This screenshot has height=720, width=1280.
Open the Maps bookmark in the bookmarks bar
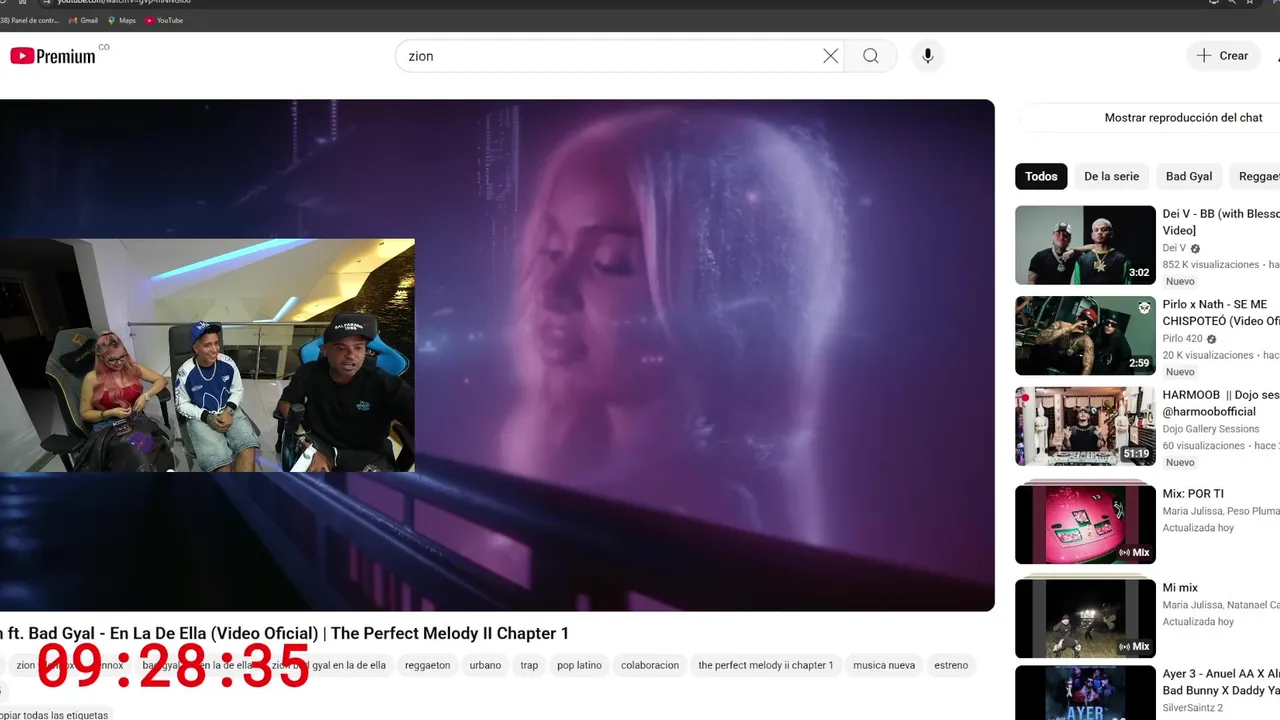click(121, 20)
